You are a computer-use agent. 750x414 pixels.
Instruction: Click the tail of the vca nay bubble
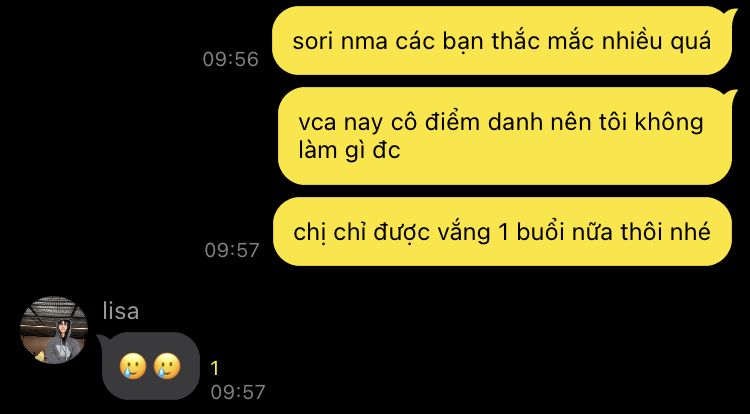730,95
